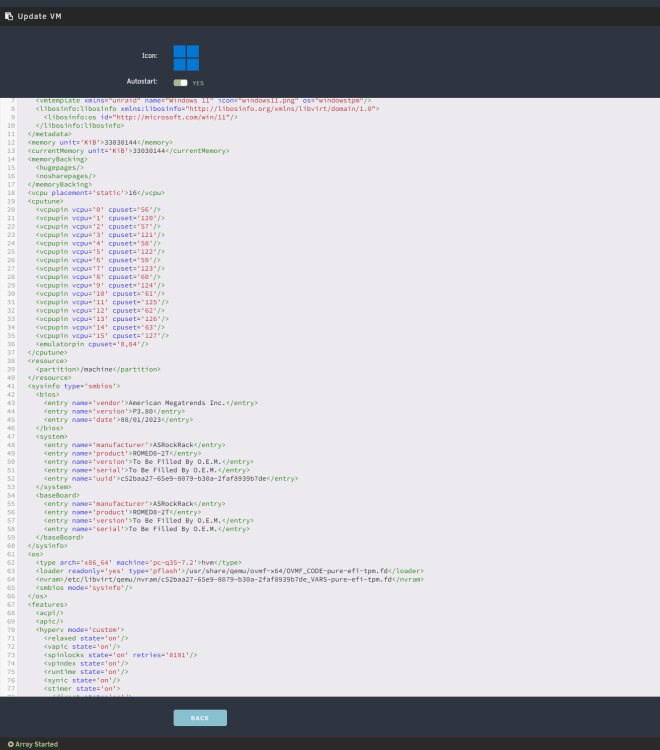Click the vcpupin vcpu='0' cpuset='56' line
Viewport: 660px width, 750px height.
98,210
